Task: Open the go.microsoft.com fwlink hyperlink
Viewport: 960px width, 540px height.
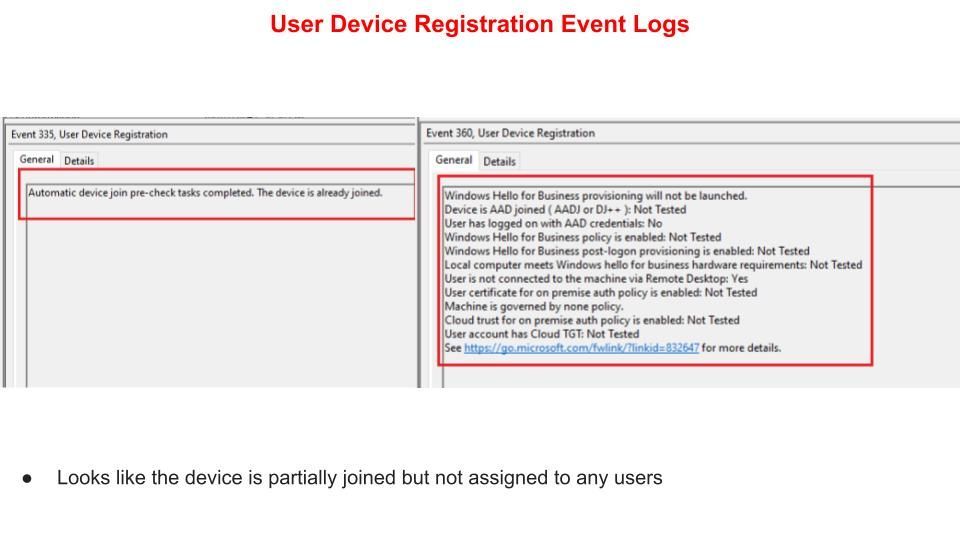Action: [581, 348]
